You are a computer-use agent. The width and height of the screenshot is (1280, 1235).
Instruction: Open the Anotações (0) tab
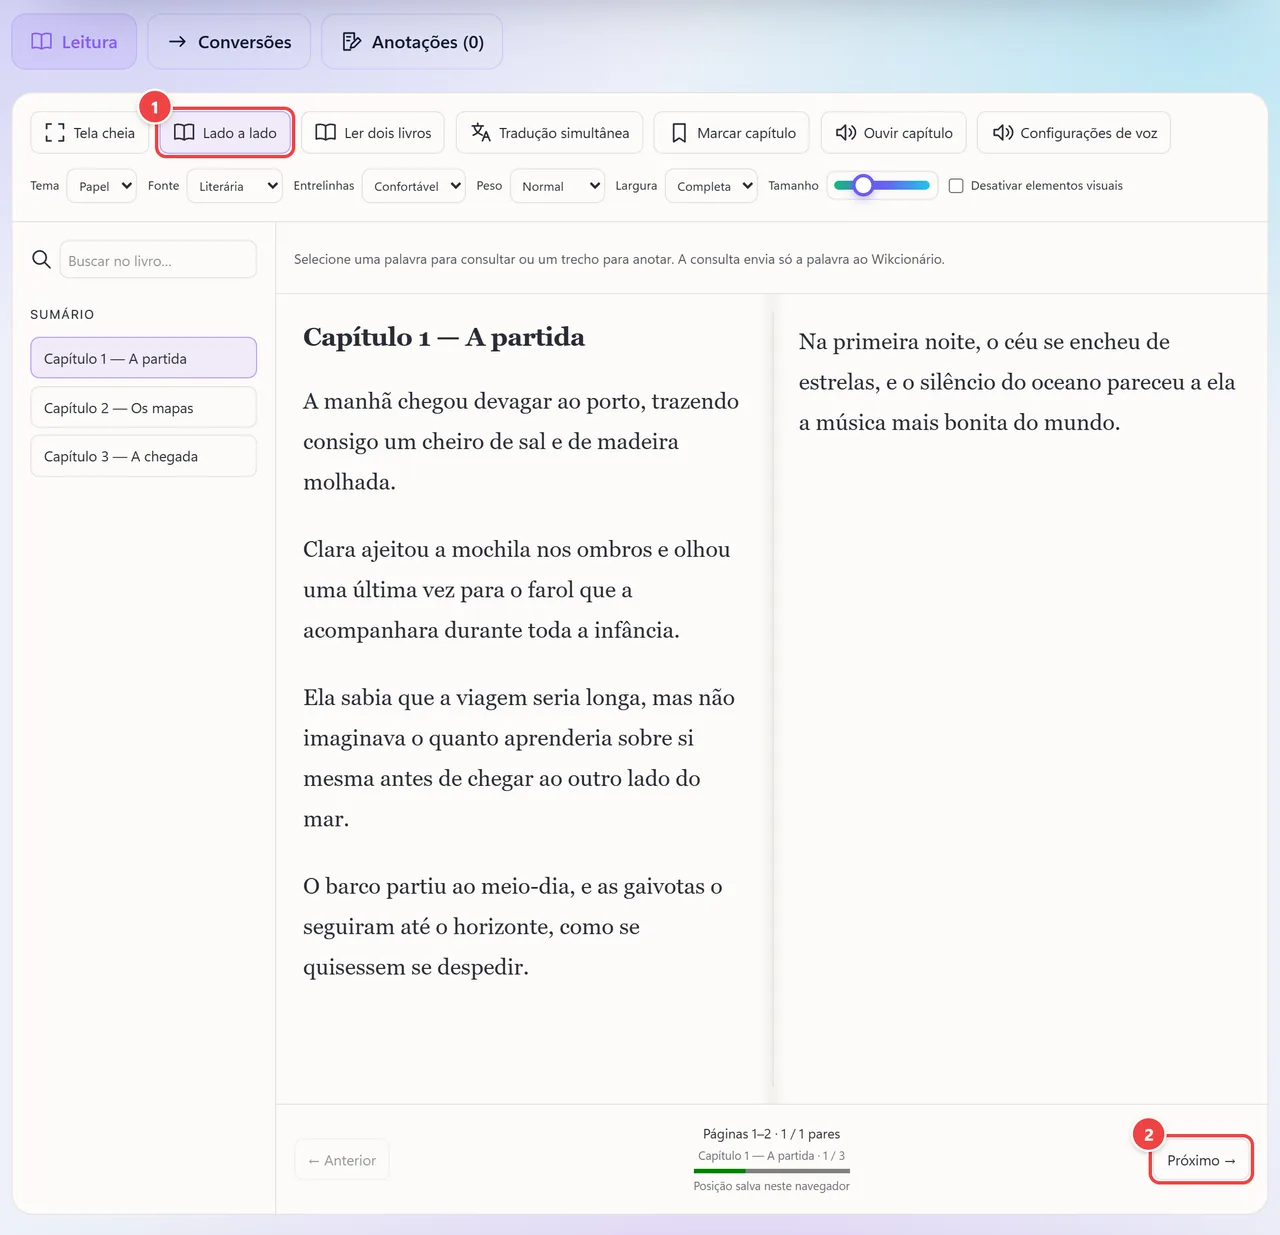click(412, 42)
